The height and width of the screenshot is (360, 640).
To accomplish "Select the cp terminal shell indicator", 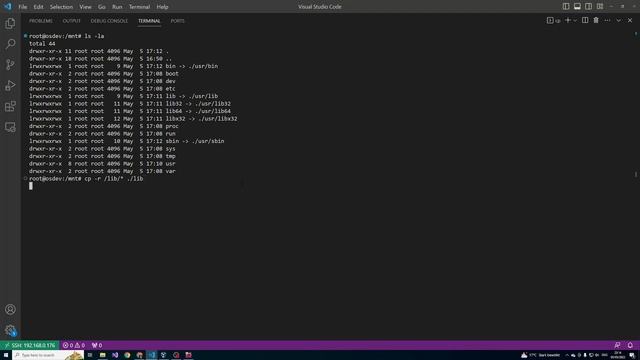I will pyautogui.click(x=553, y=20).
